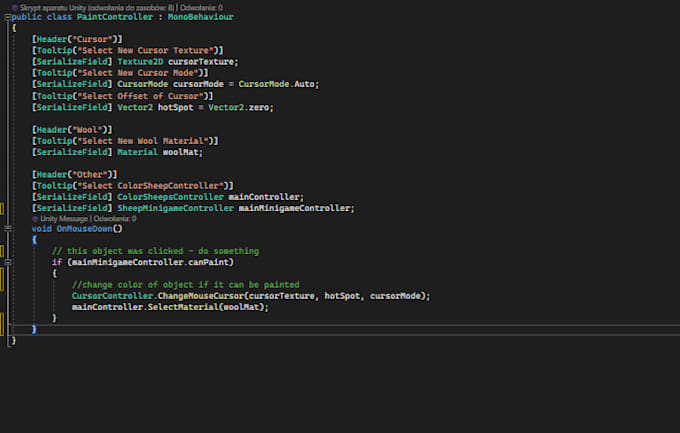Click mainController in its field declaration
Image resolution: width=680 pixels, height=433 pixels.
pos(264,197)
